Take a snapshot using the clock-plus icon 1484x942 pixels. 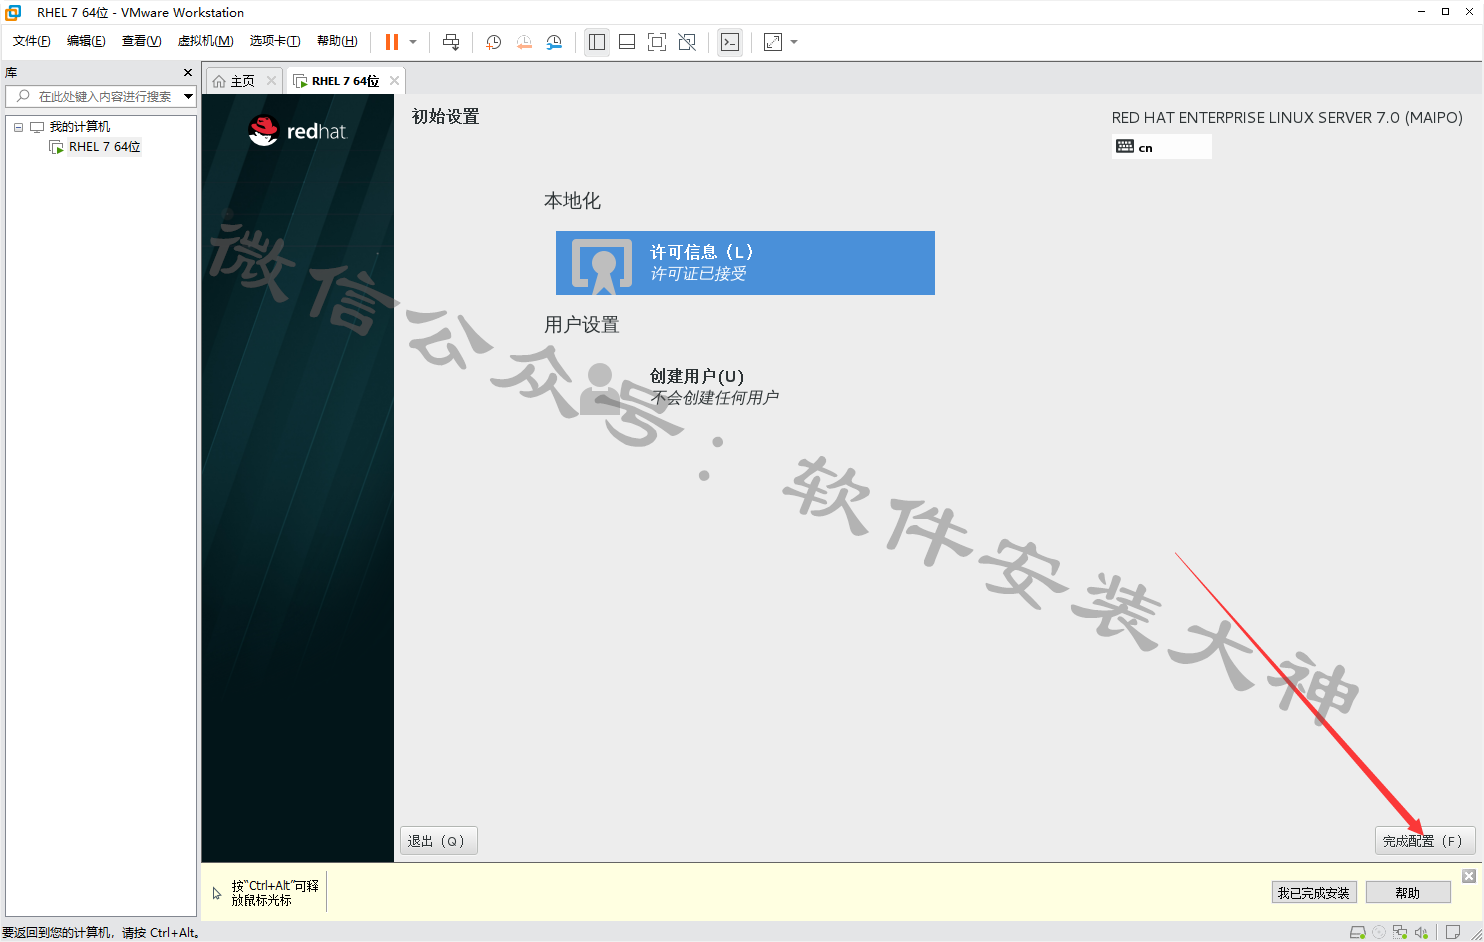493,42
